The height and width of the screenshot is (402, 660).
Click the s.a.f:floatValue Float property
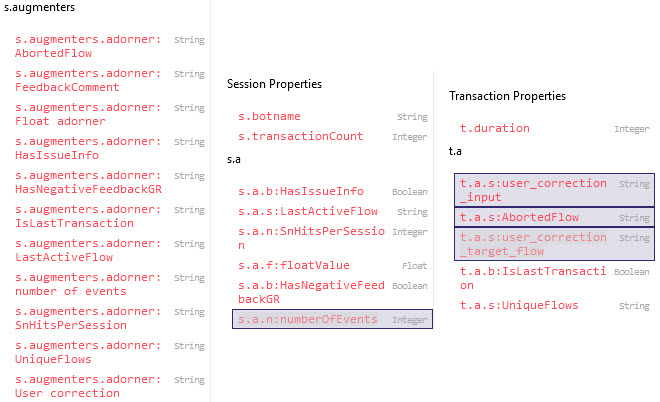tap(294, 265)
